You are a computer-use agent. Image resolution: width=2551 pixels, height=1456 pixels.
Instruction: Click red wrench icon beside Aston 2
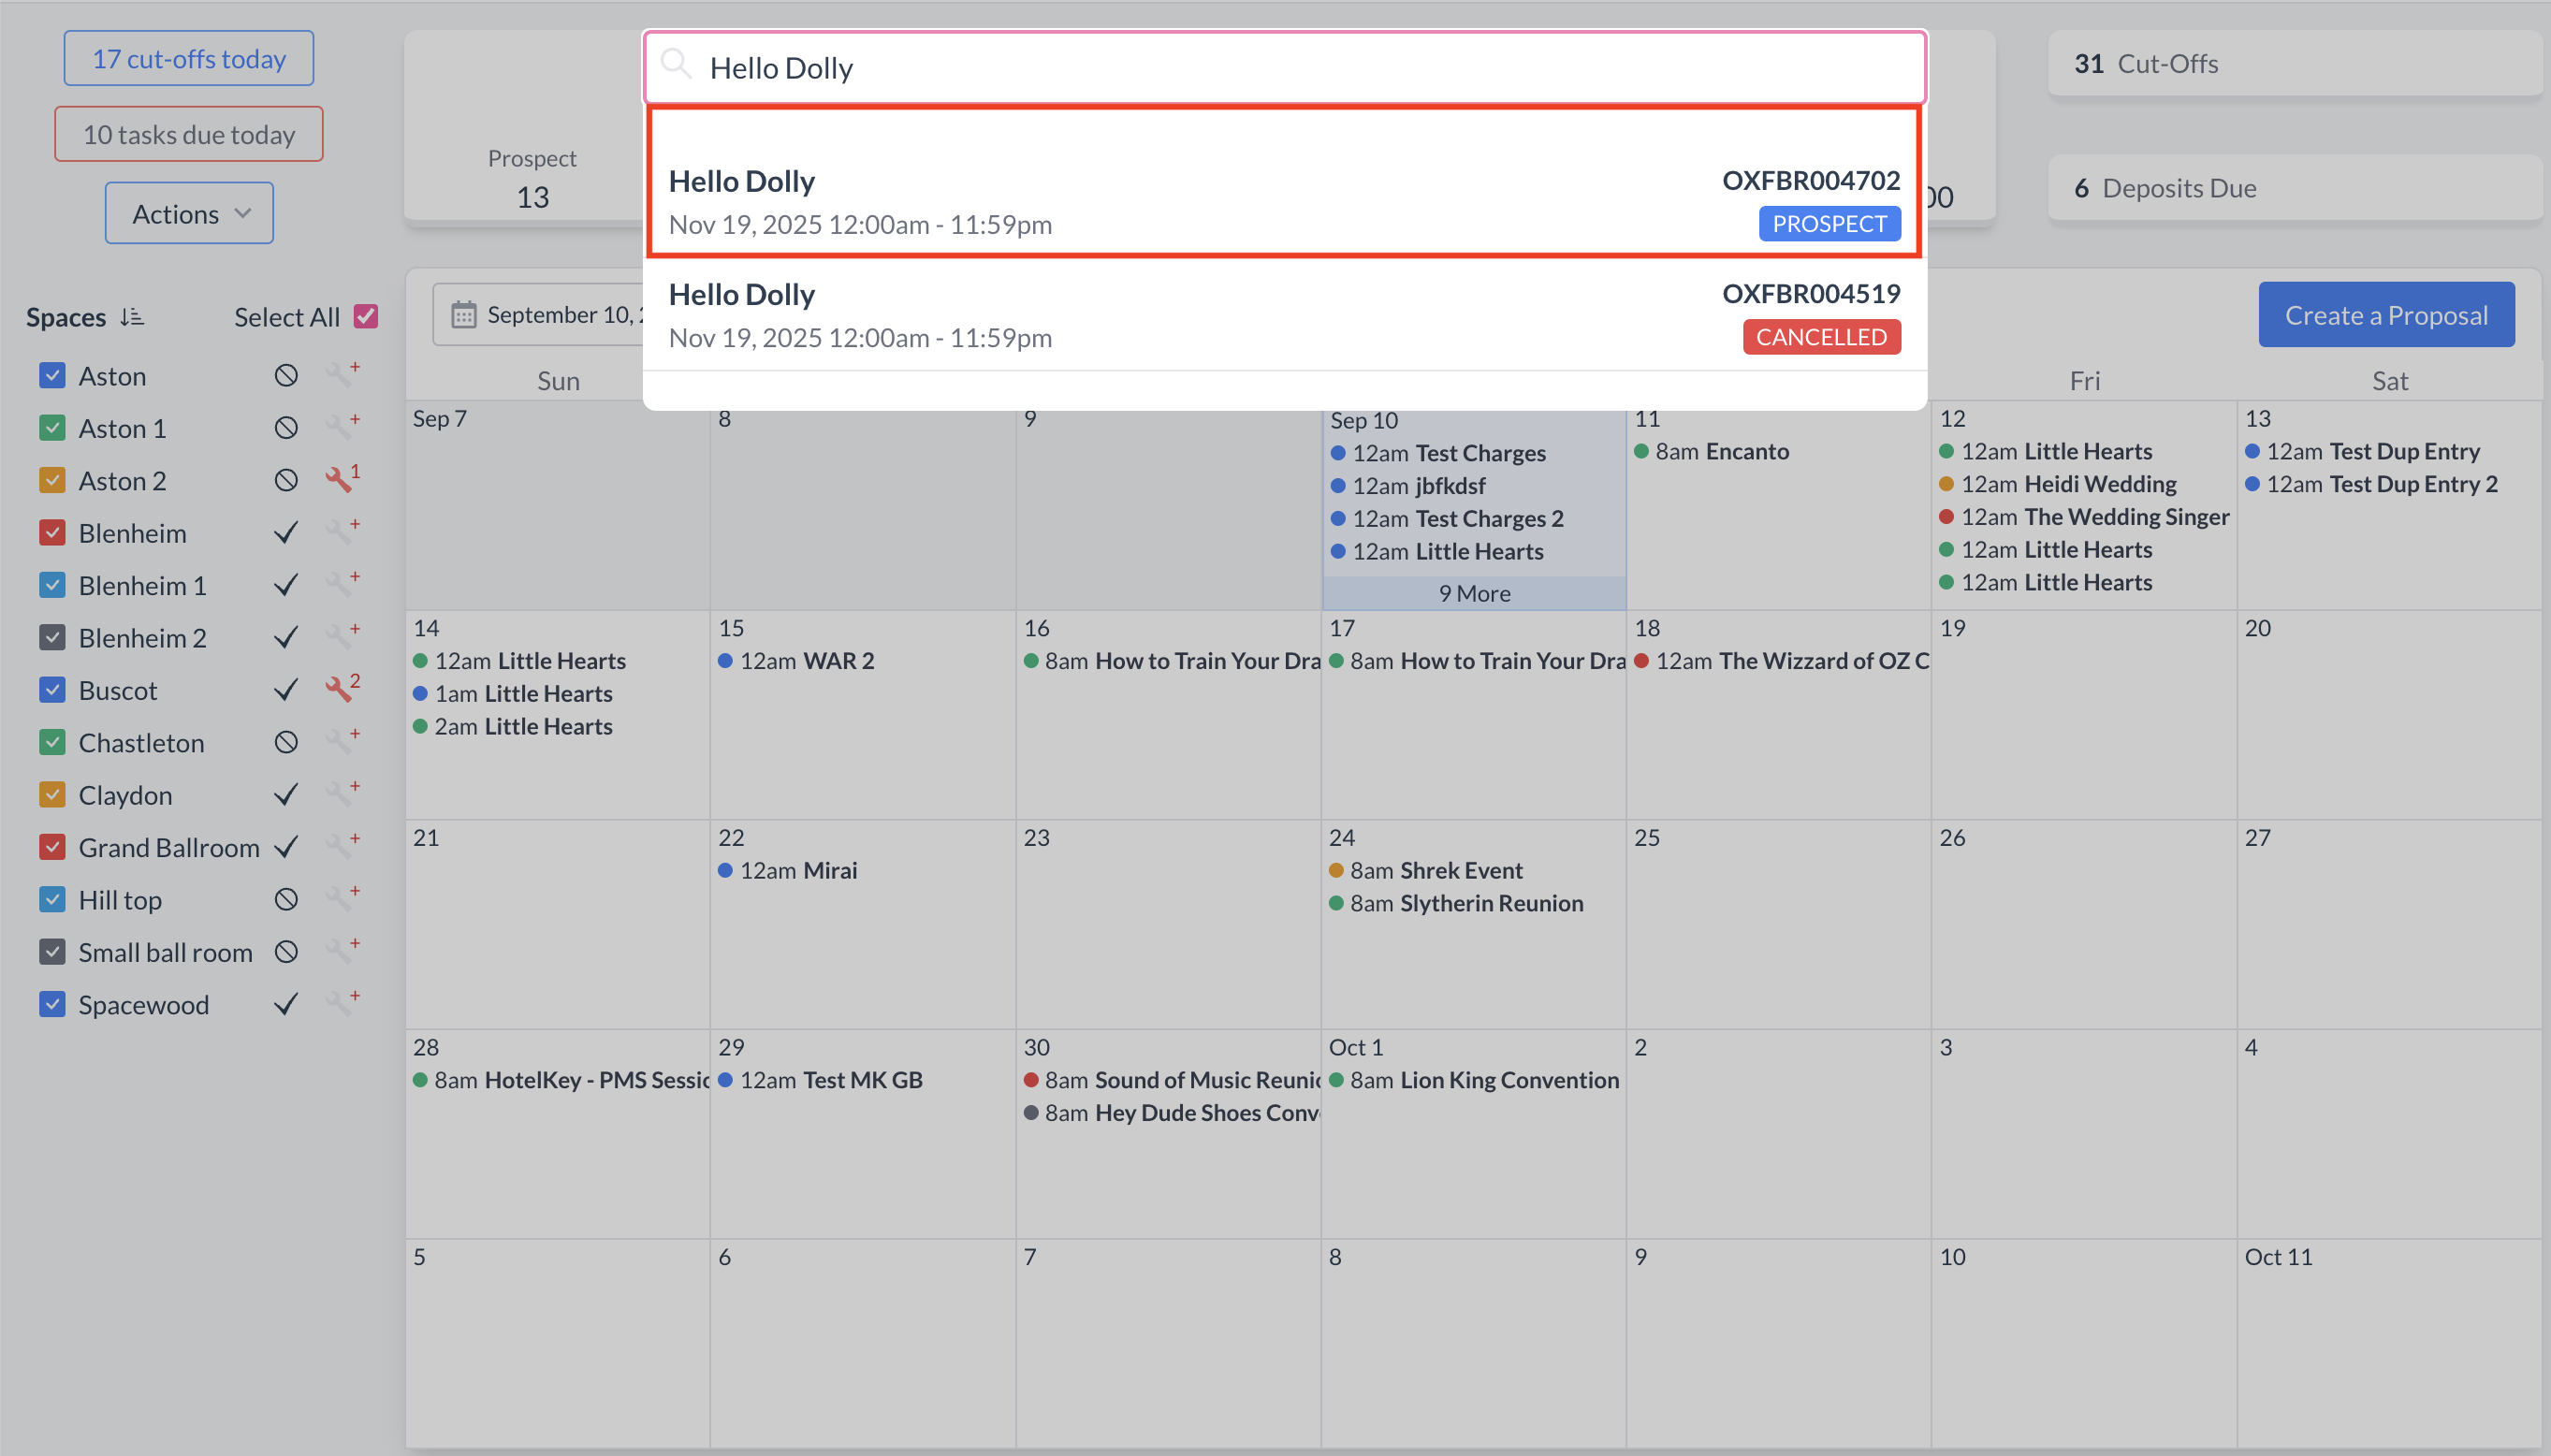click(340, 480)
